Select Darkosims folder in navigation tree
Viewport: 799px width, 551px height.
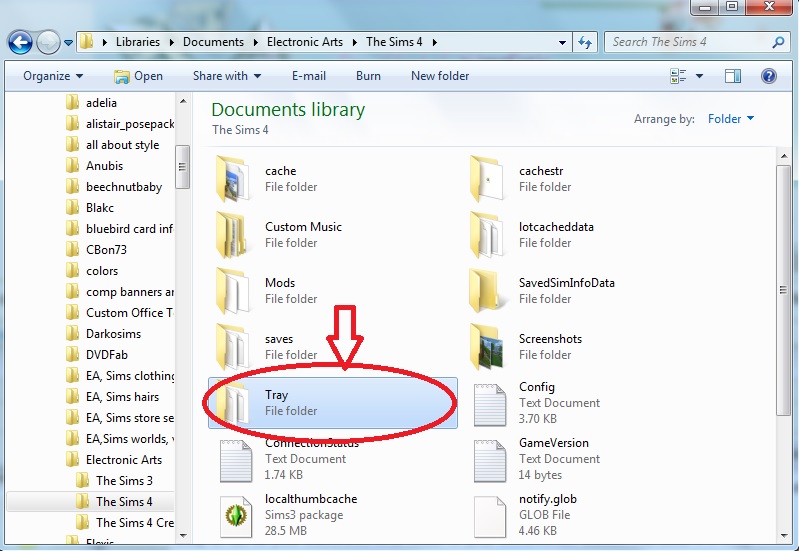[113, 334]
